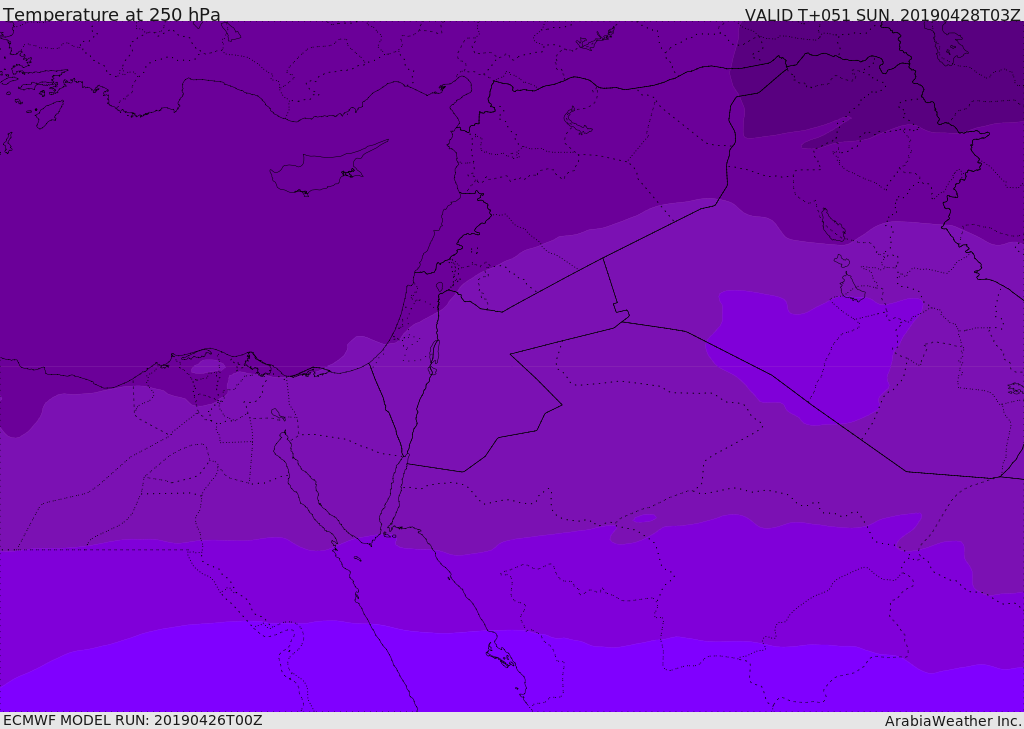Click the 'ArabiaWeather Inc.' credit text
The width and height of the screenshot is (1024, 729).
(953, 721)
